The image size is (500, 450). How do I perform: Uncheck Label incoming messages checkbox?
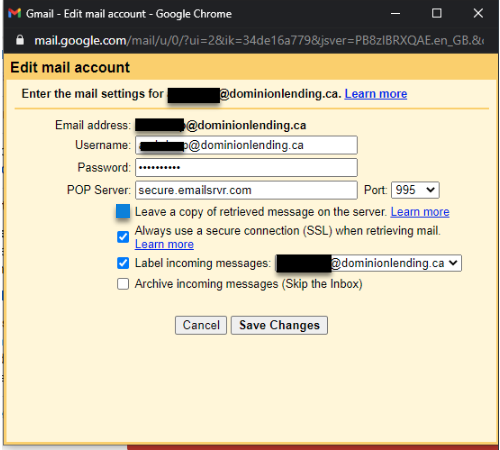[x=123, y=263]
